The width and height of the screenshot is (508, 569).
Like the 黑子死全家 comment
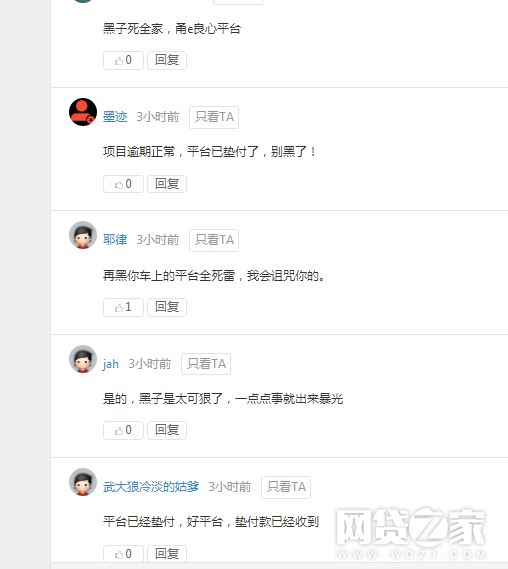pos(123,60)
